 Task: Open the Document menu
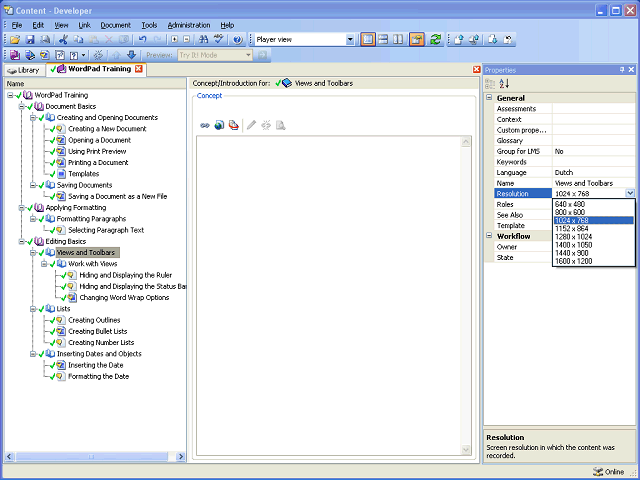pos(116,25)
